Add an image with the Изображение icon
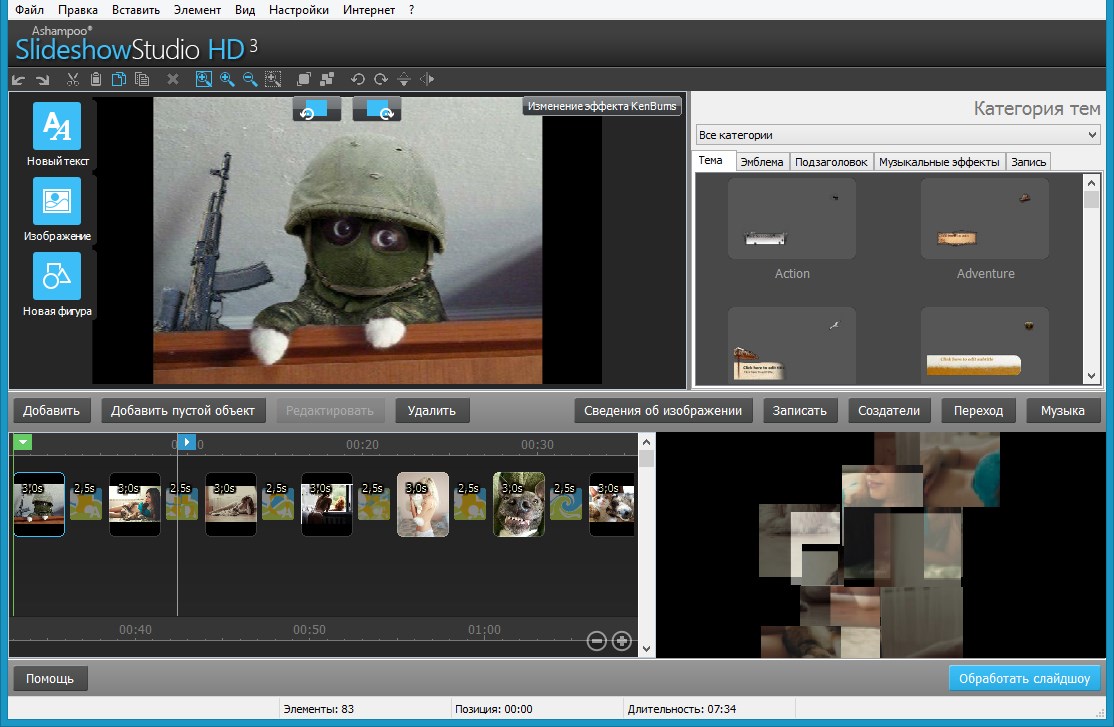Image resolution: width=1114 pixels, height=727 pixels. [57, 201]
